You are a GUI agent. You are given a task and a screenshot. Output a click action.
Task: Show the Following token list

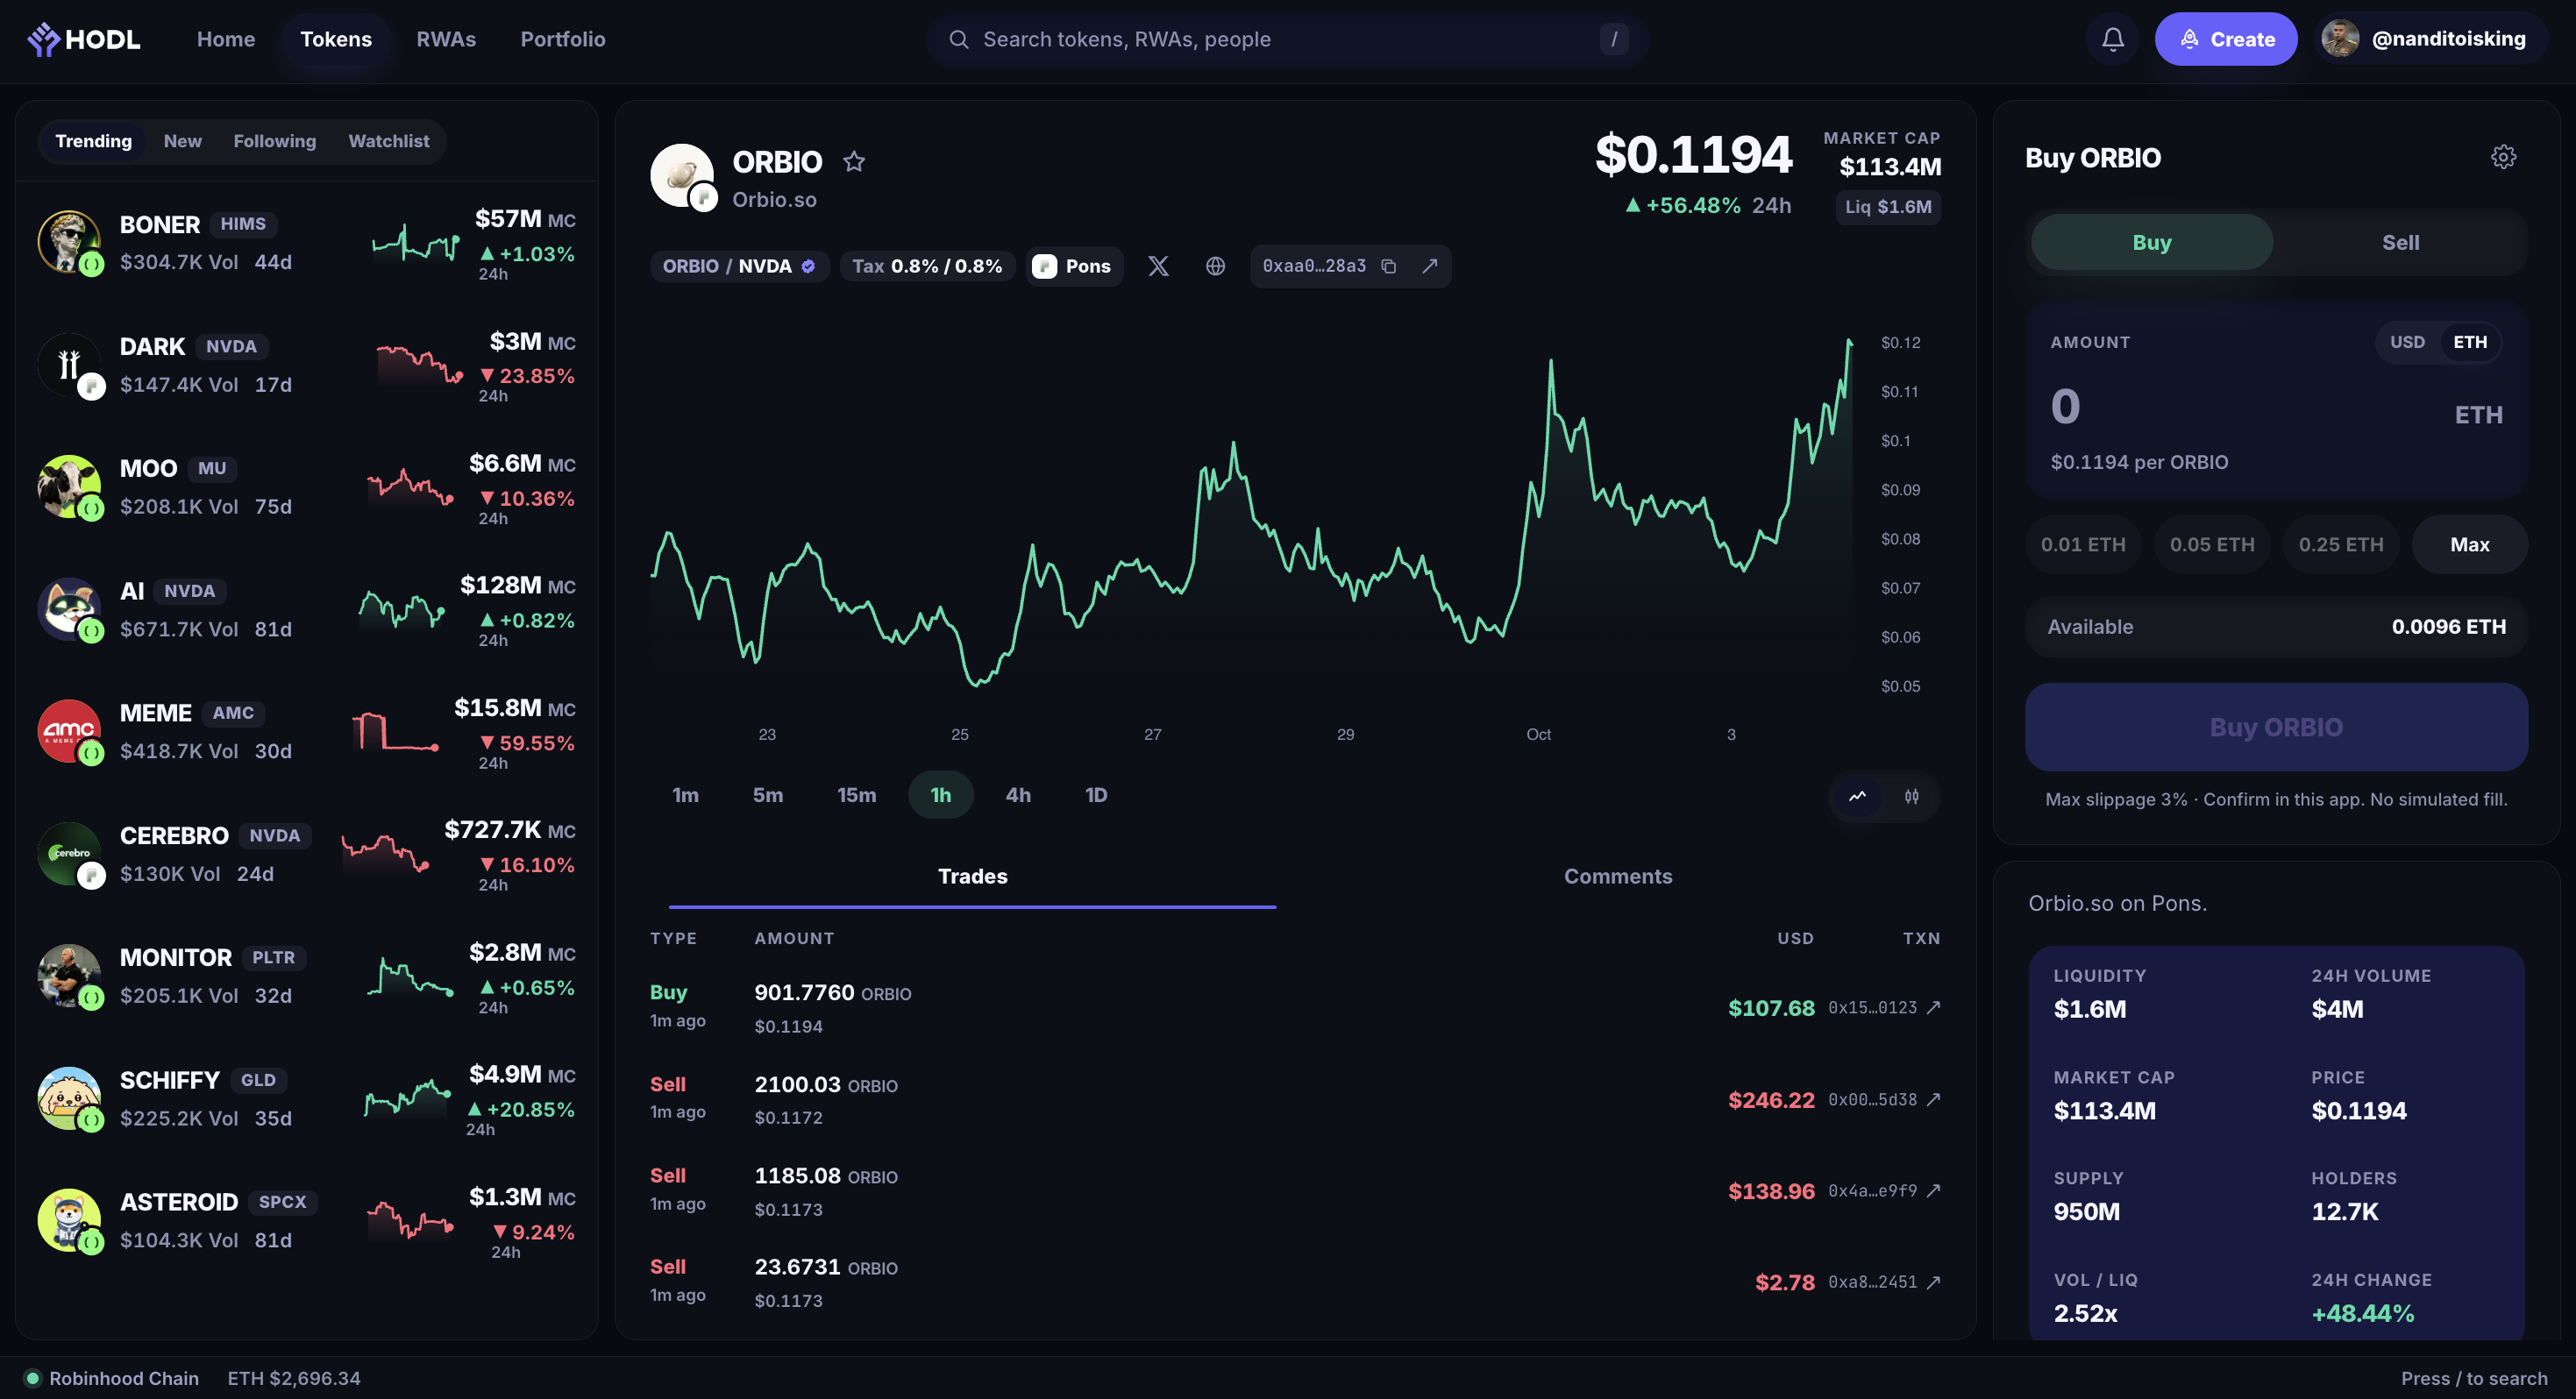(275, 141)
